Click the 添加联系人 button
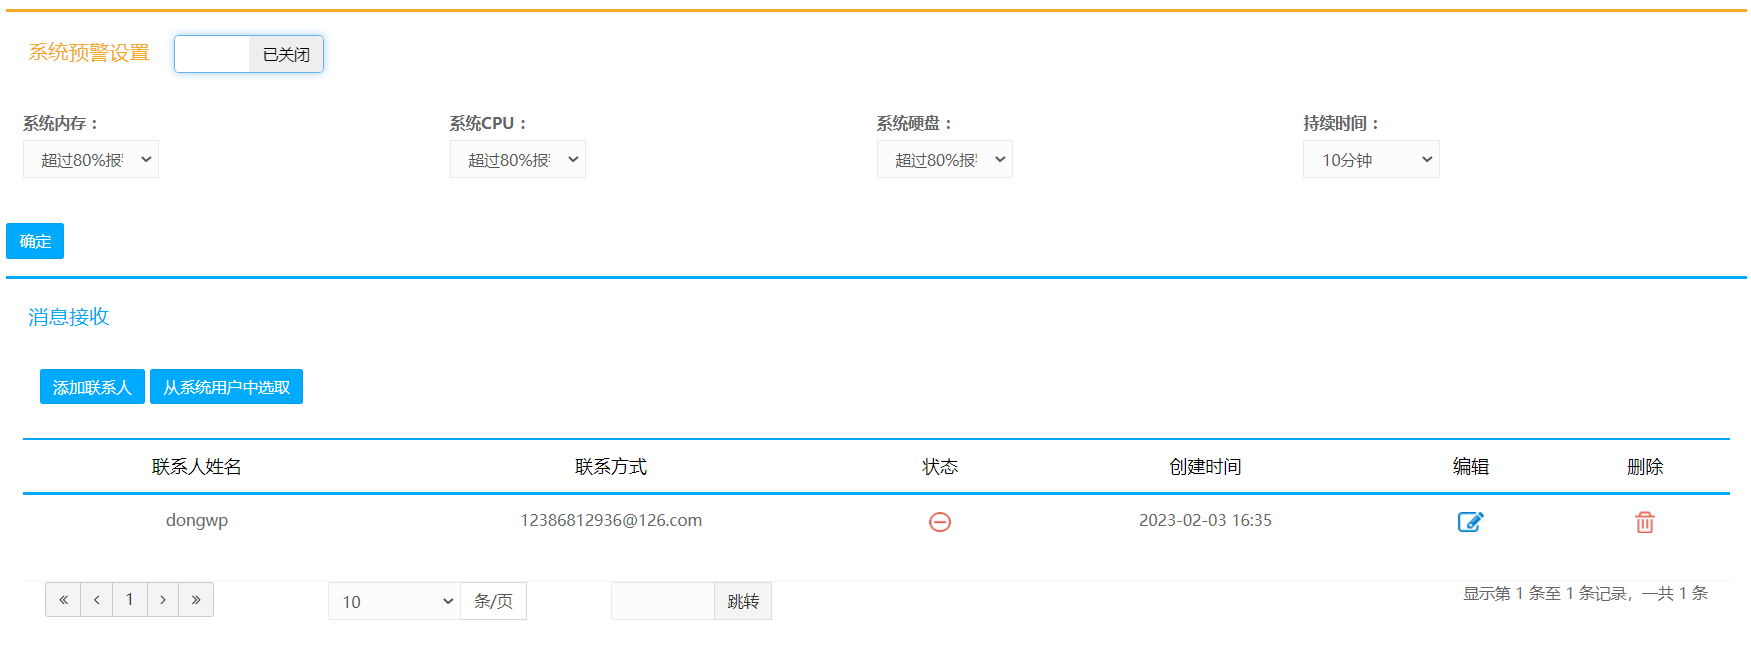 (92, 387)
